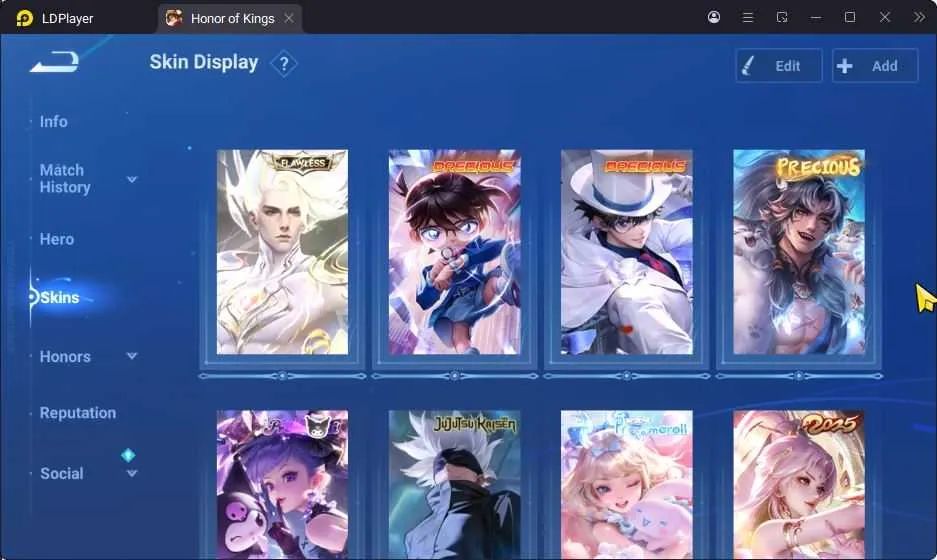
Task: Select the Kuromi purple skin card
Action: [x=282, y=485]
